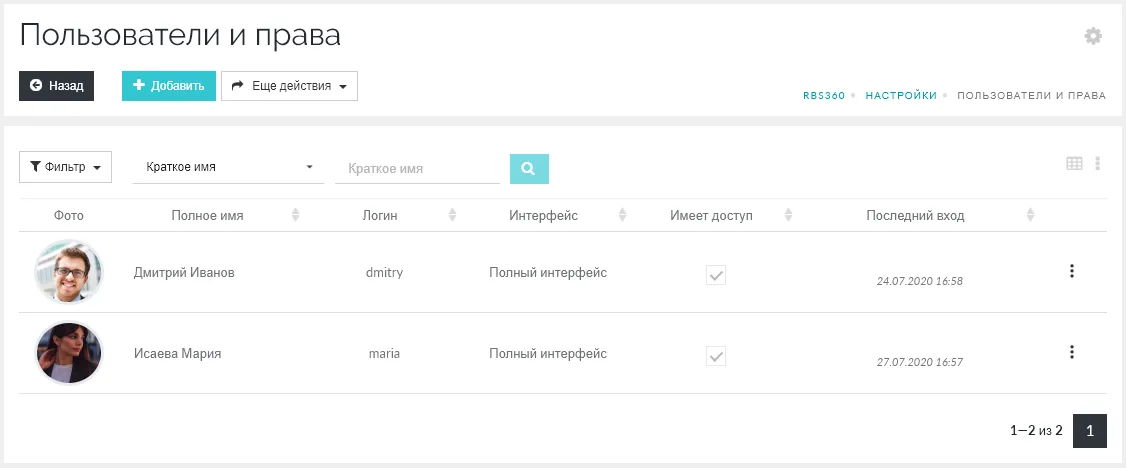Click the magnifier search button
Screen dimensions: 1126x468
coord(529,168)
